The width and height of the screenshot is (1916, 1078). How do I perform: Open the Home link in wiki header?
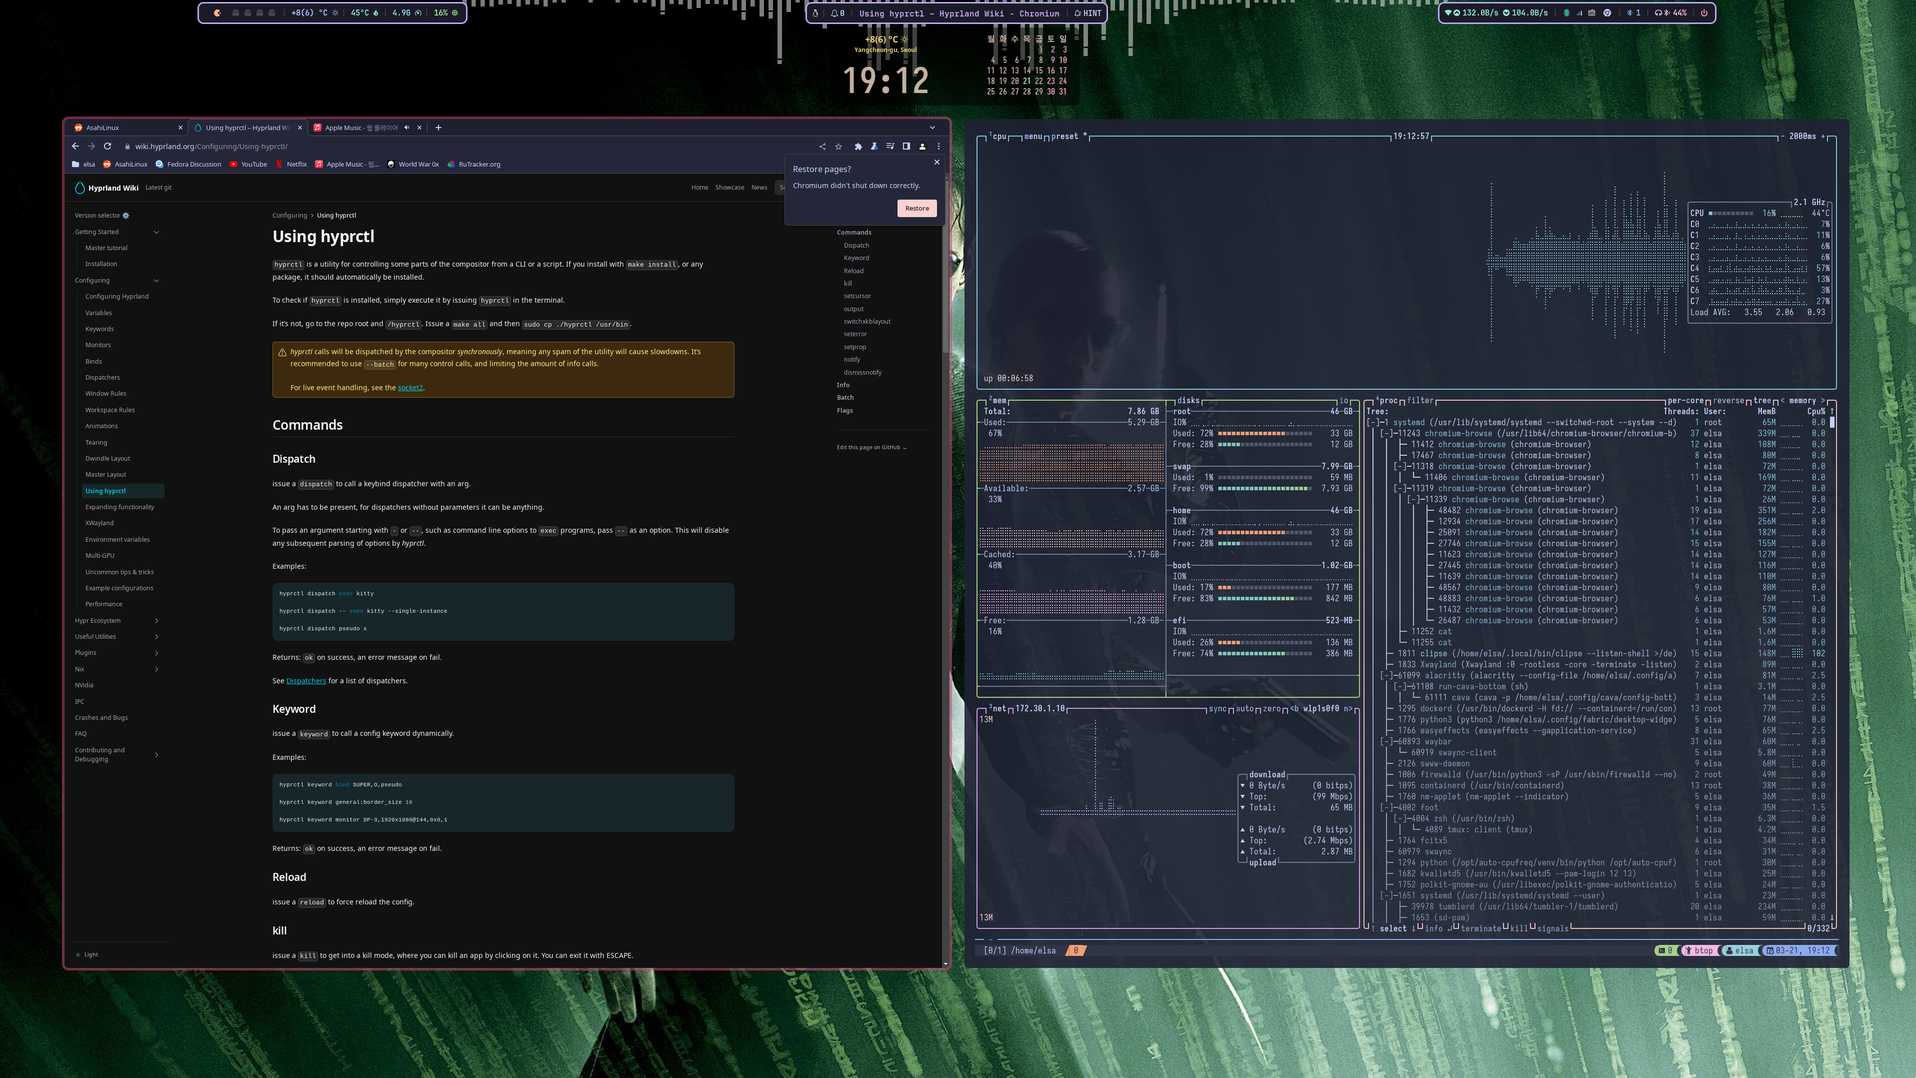[699, 187]
